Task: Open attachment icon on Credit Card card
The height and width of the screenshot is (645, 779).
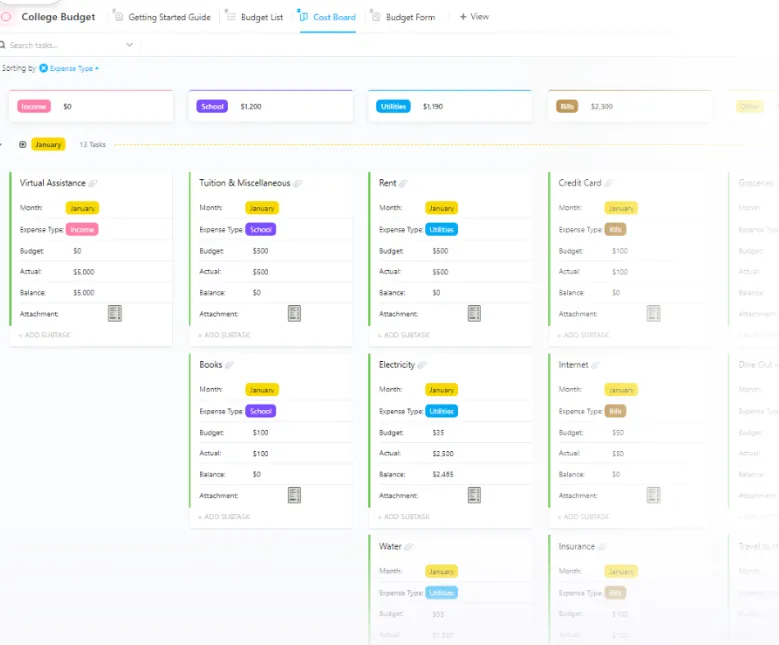Action: (654, 314)
